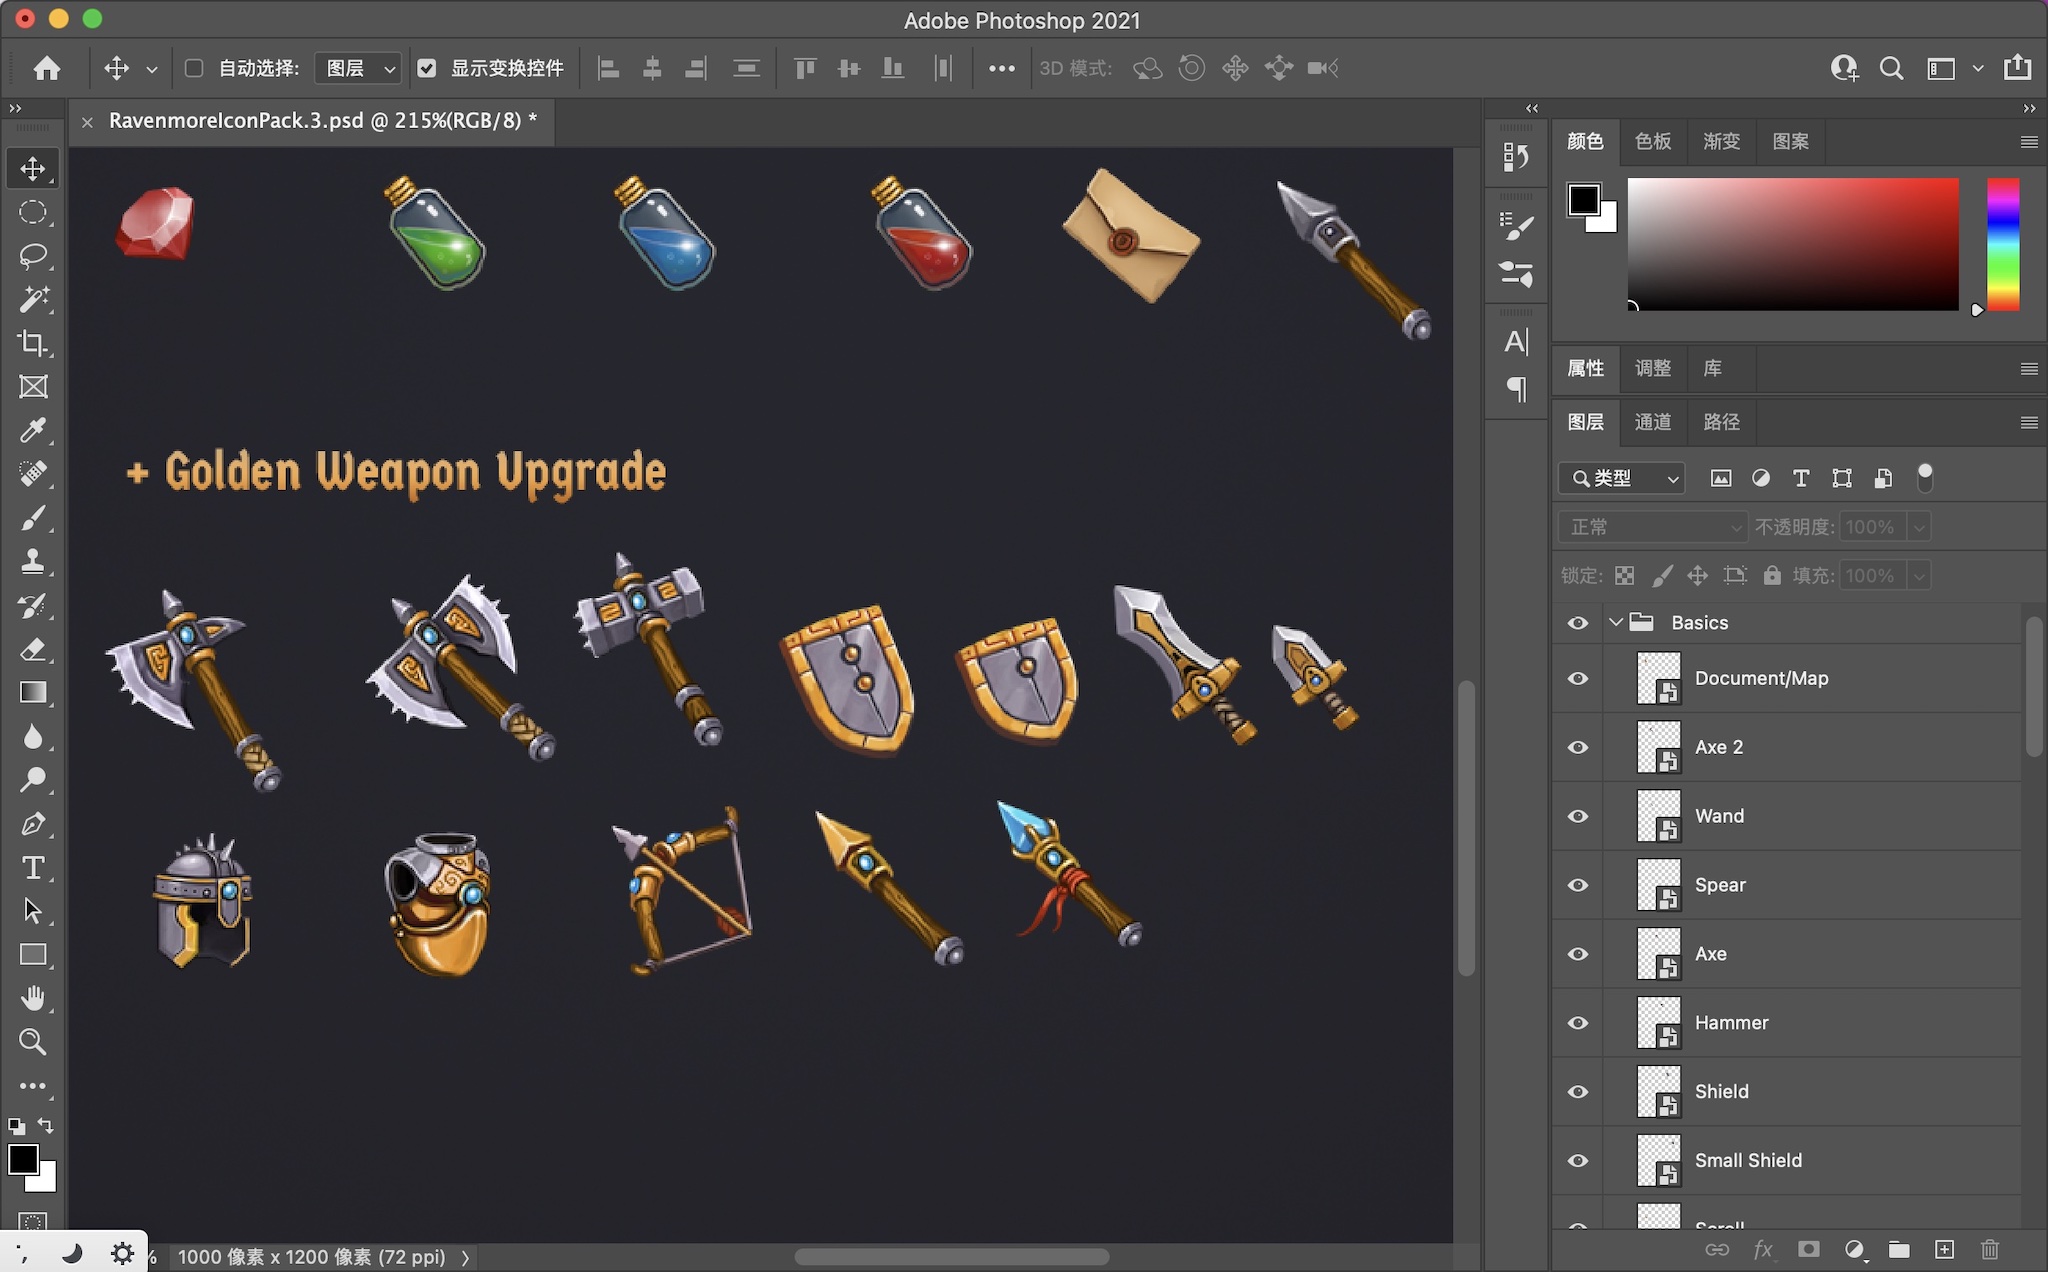Open the 图层 auto-select target dropdown
2048x1272 pixels.
pos(359,68)
